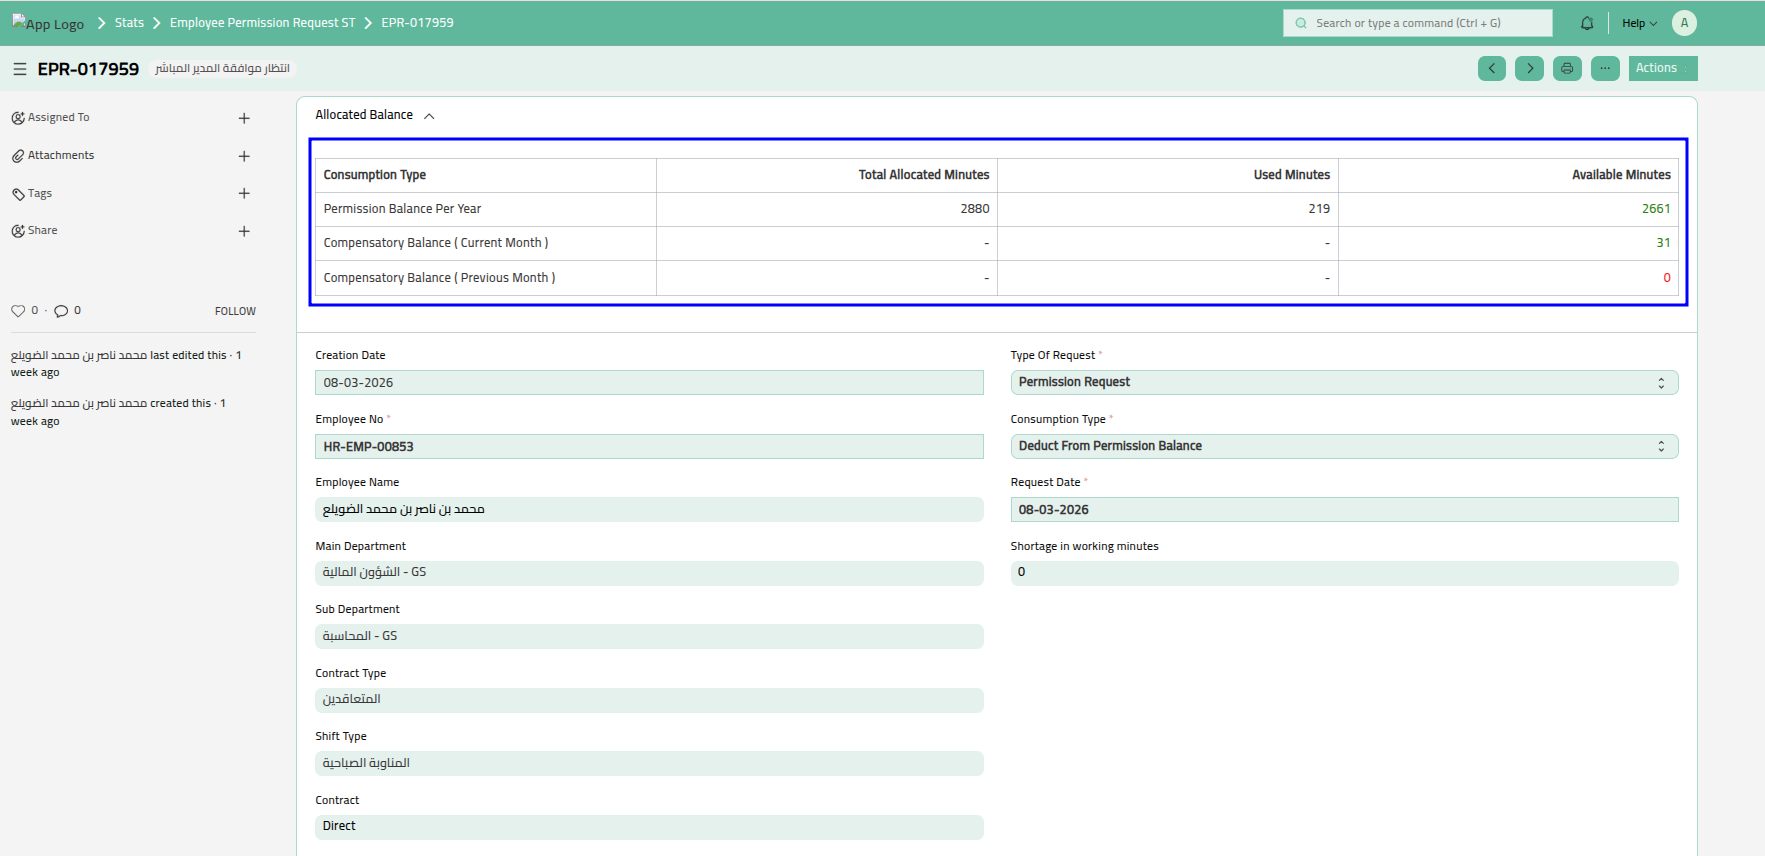This screenshot has height=856, width=1765.
Task: Click the notifications bell icon
Action: tap(1587, 23)
